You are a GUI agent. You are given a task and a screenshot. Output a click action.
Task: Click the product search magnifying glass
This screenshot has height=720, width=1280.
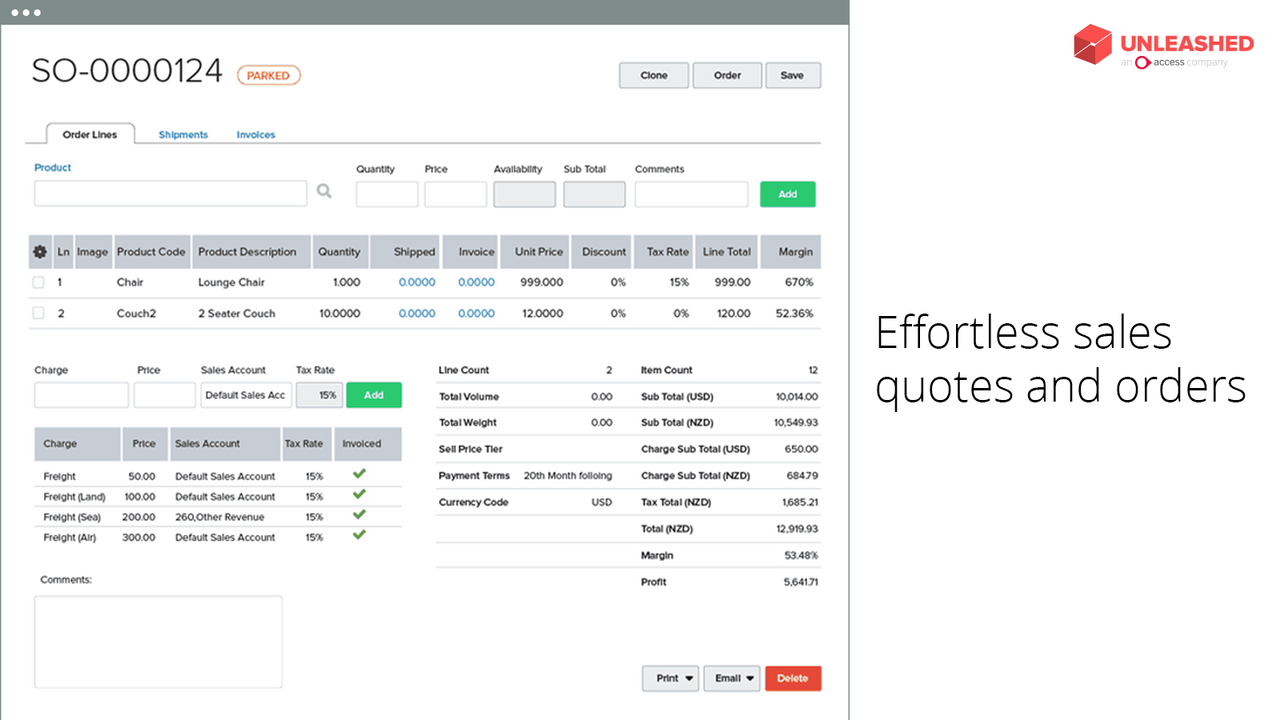324,190
